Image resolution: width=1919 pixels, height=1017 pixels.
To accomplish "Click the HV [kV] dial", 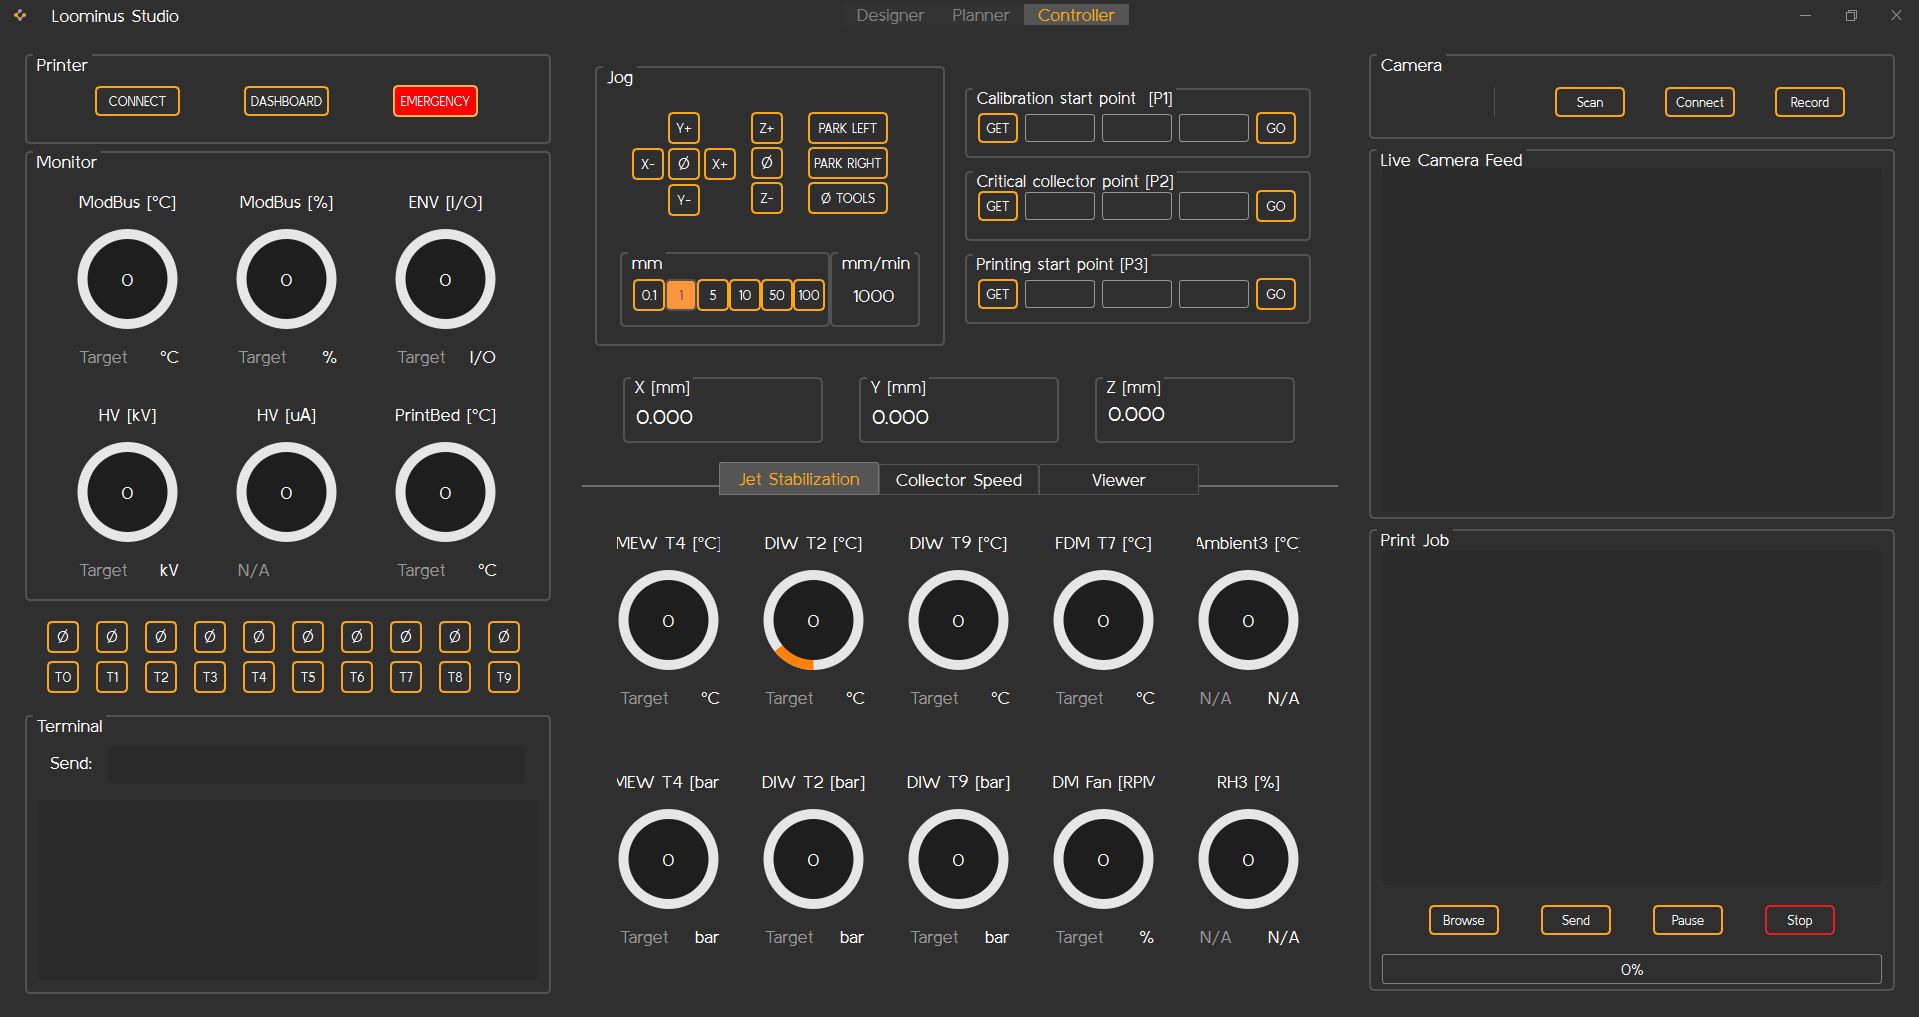I will point(127,493).
